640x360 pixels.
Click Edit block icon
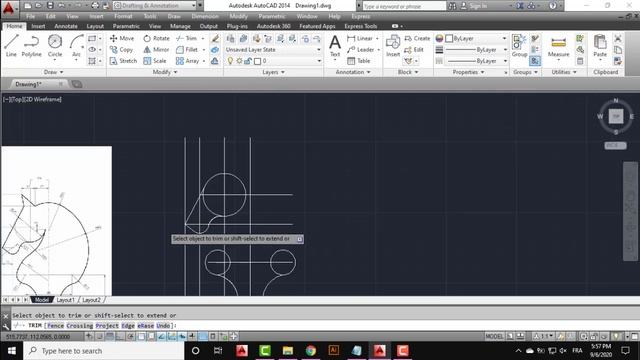(414, 49)
